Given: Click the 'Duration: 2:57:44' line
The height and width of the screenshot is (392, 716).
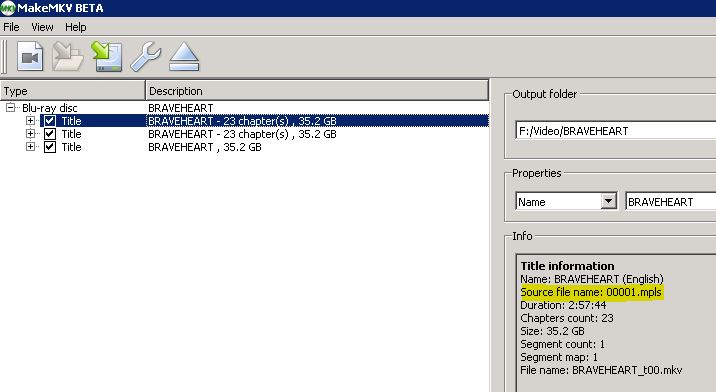Looking at the screenshot, I should point(563,305).
